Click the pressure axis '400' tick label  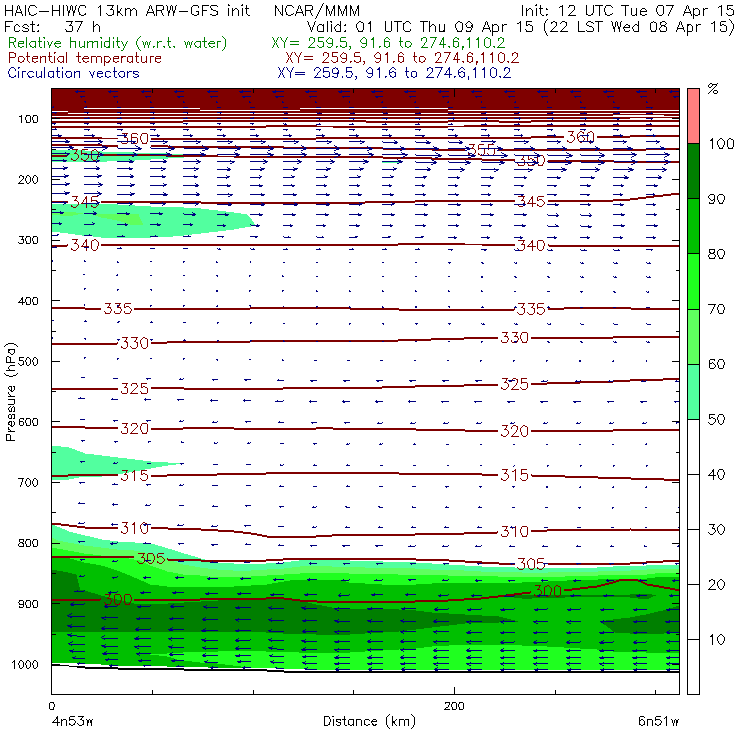(28, 301)
